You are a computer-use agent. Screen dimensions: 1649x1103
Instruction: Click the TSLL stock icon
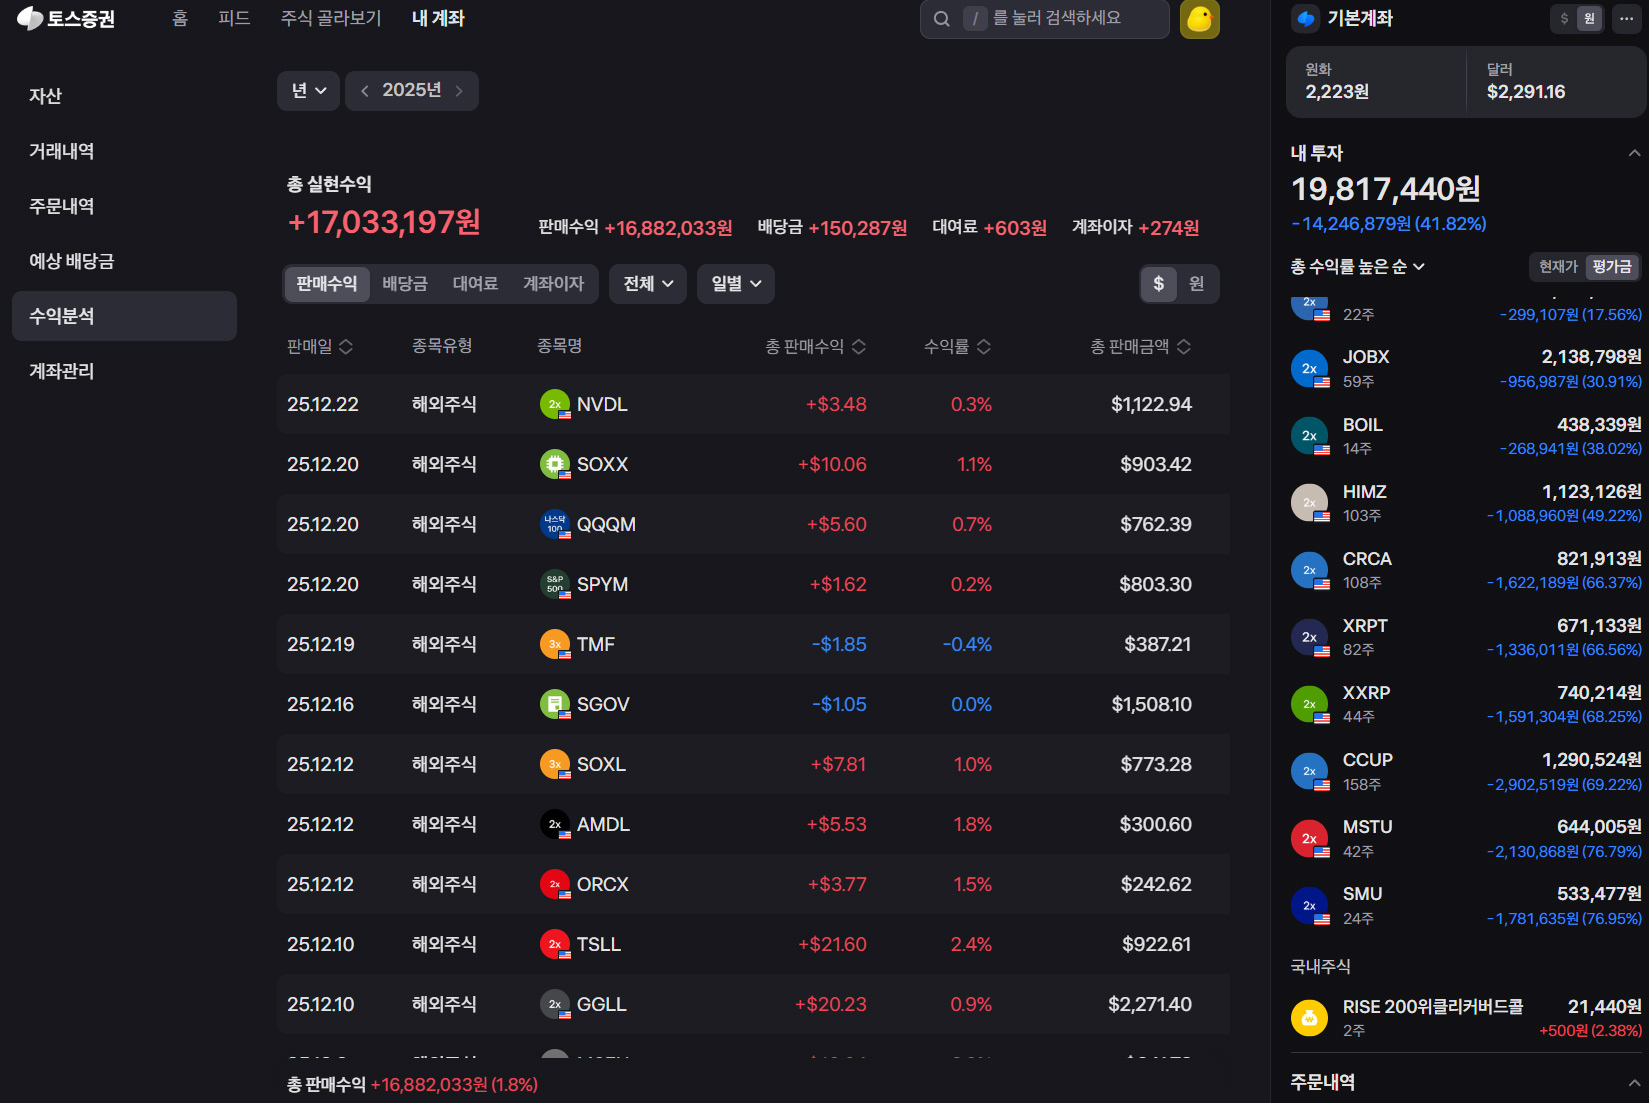[x=555, y=944]
